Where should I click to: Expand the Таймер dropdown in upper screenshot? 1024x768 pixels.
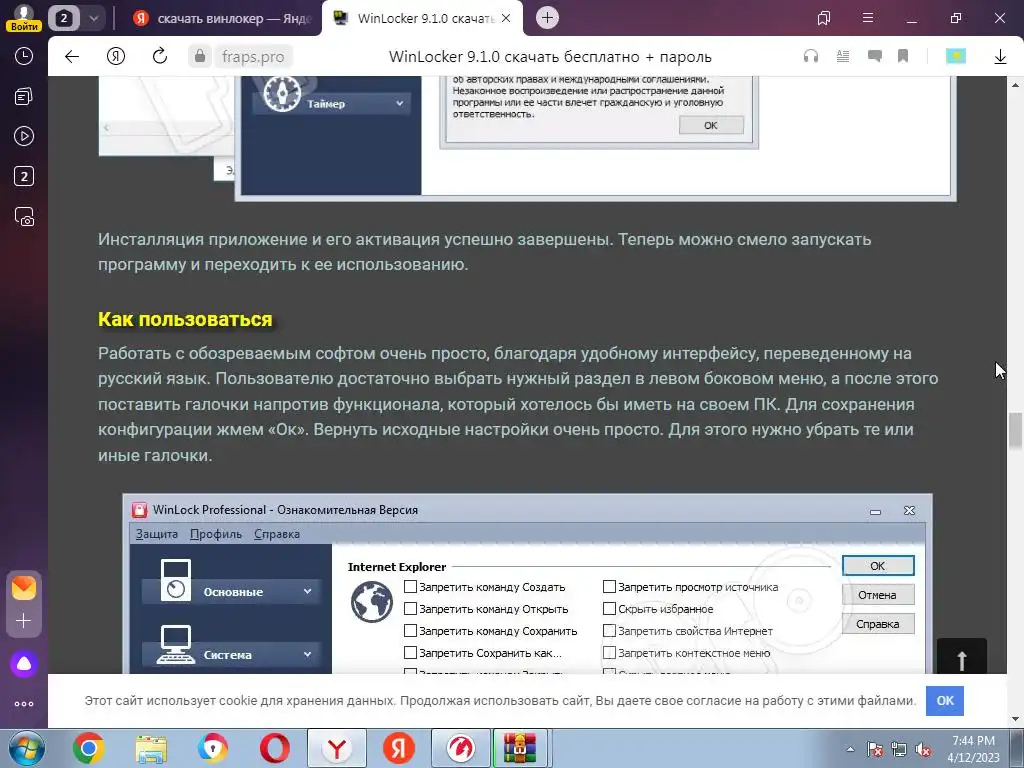coord(399,103)
